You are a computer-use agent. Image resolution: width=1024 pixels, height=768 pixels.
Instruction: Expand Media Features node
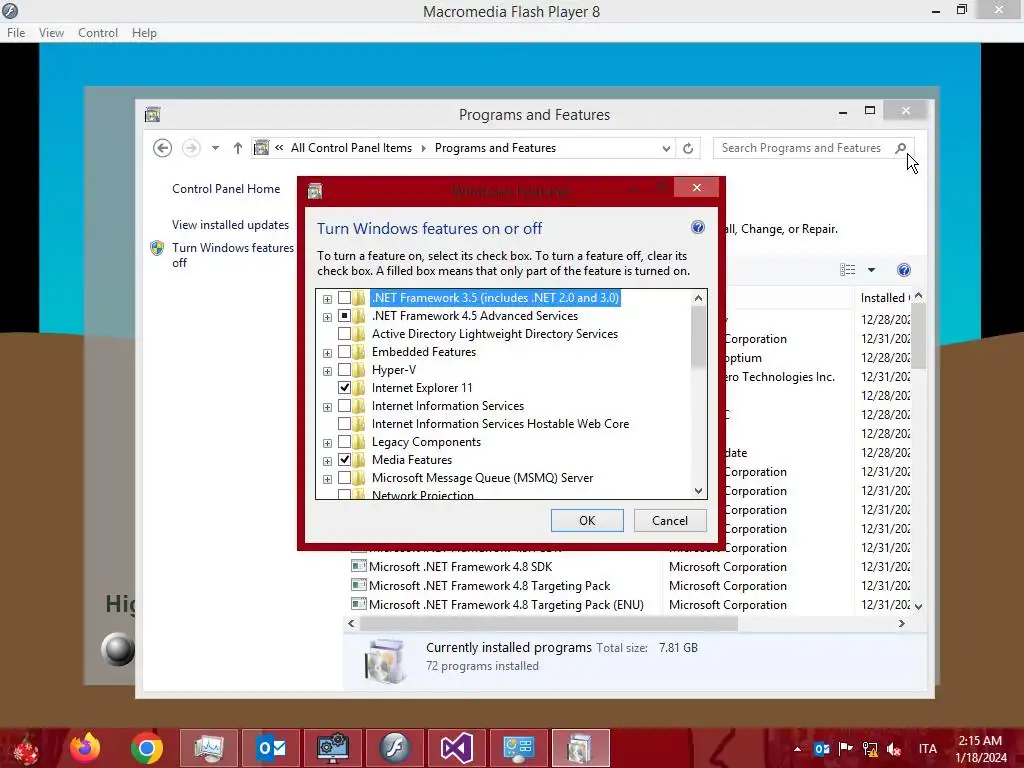(327, 461)
